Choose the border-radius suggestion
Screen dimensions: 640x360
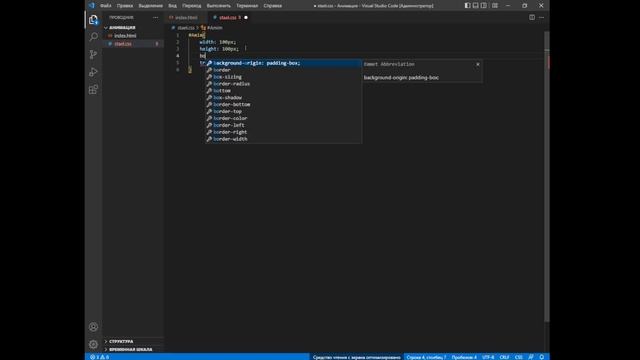click(x=283, y=84)
